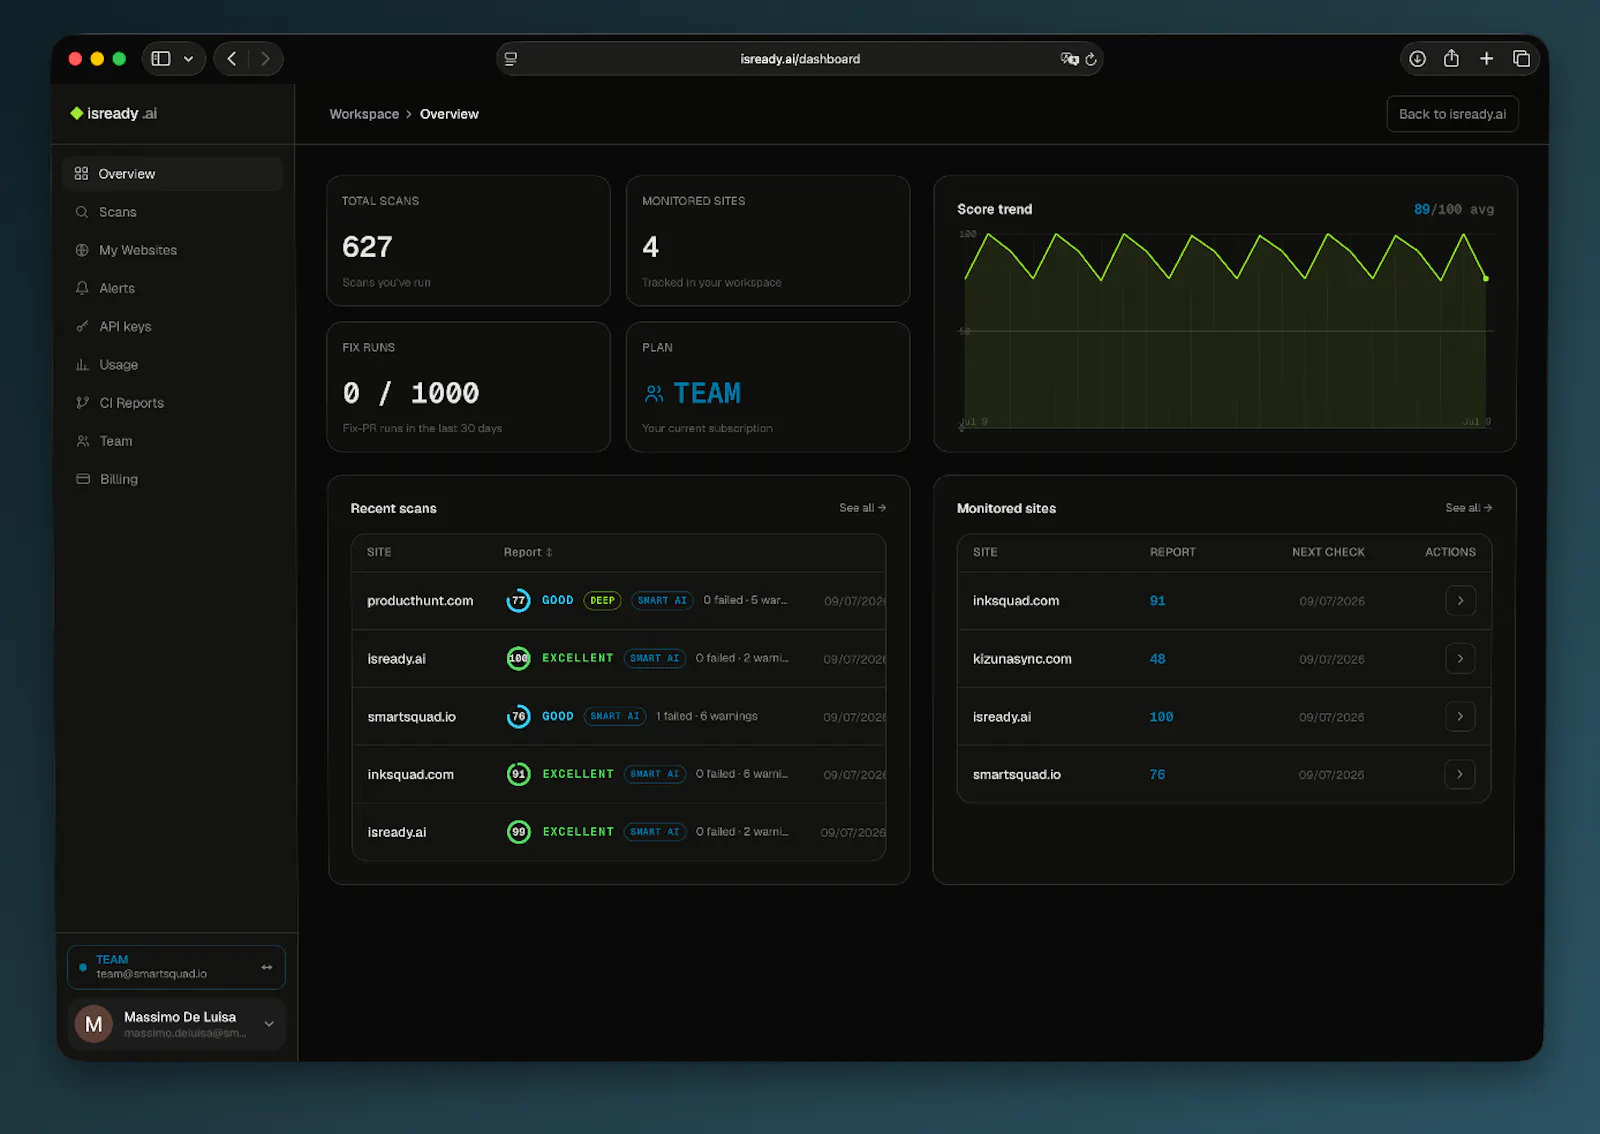The image size is (1600, 1134).
Task: Click the Score trend chart end point
Action: click(x=1486, y=278)
